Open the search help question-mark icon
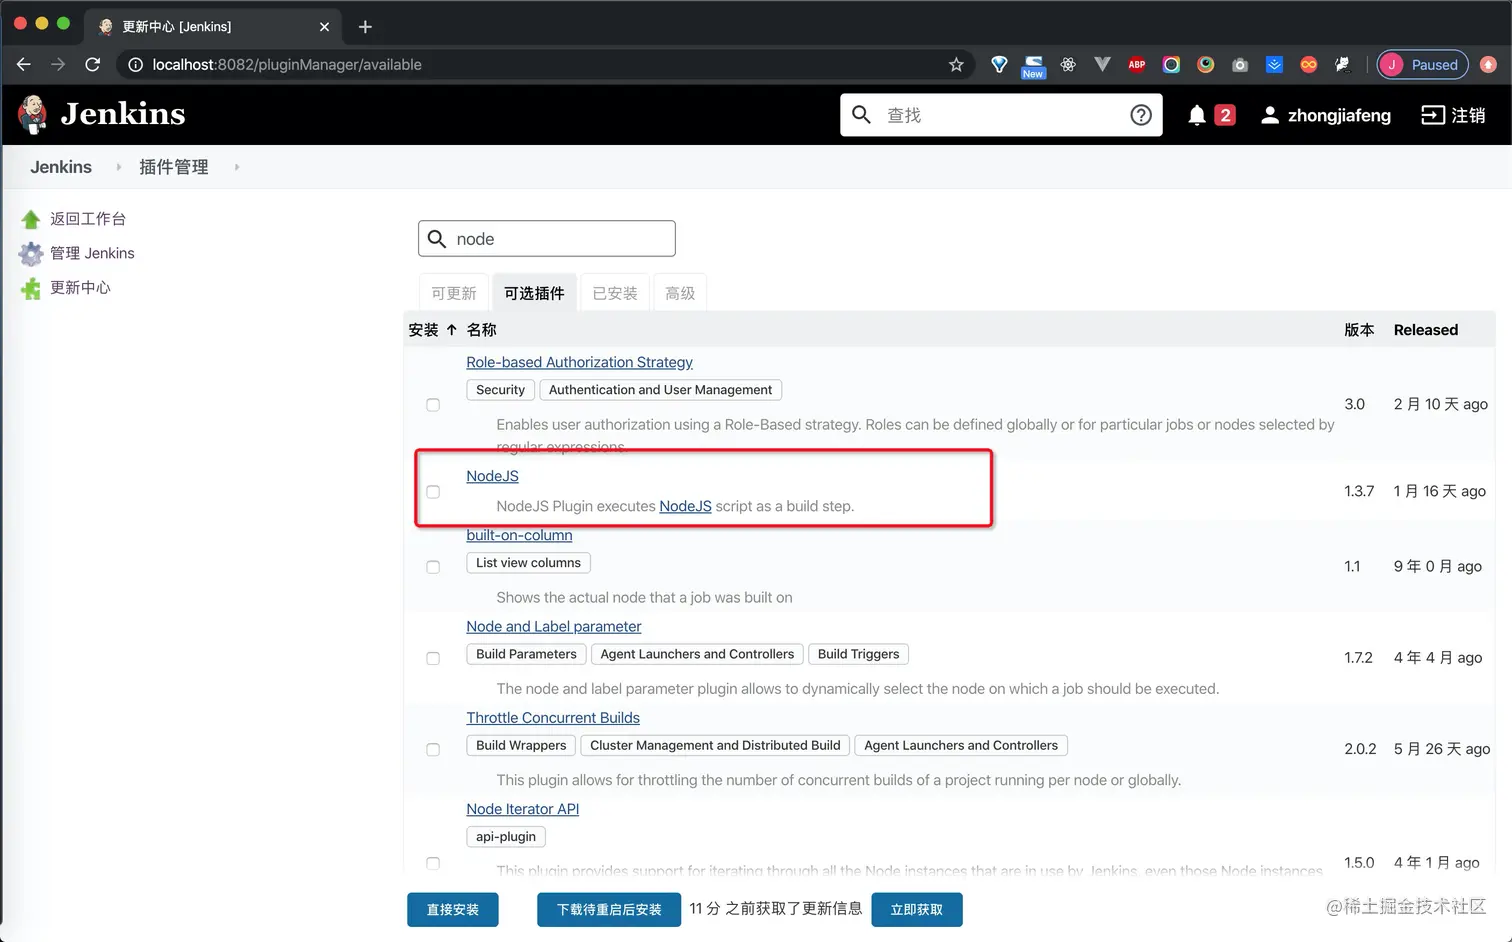The height and width of the screenshot is (942, 1512). (x=1140, y=115)
